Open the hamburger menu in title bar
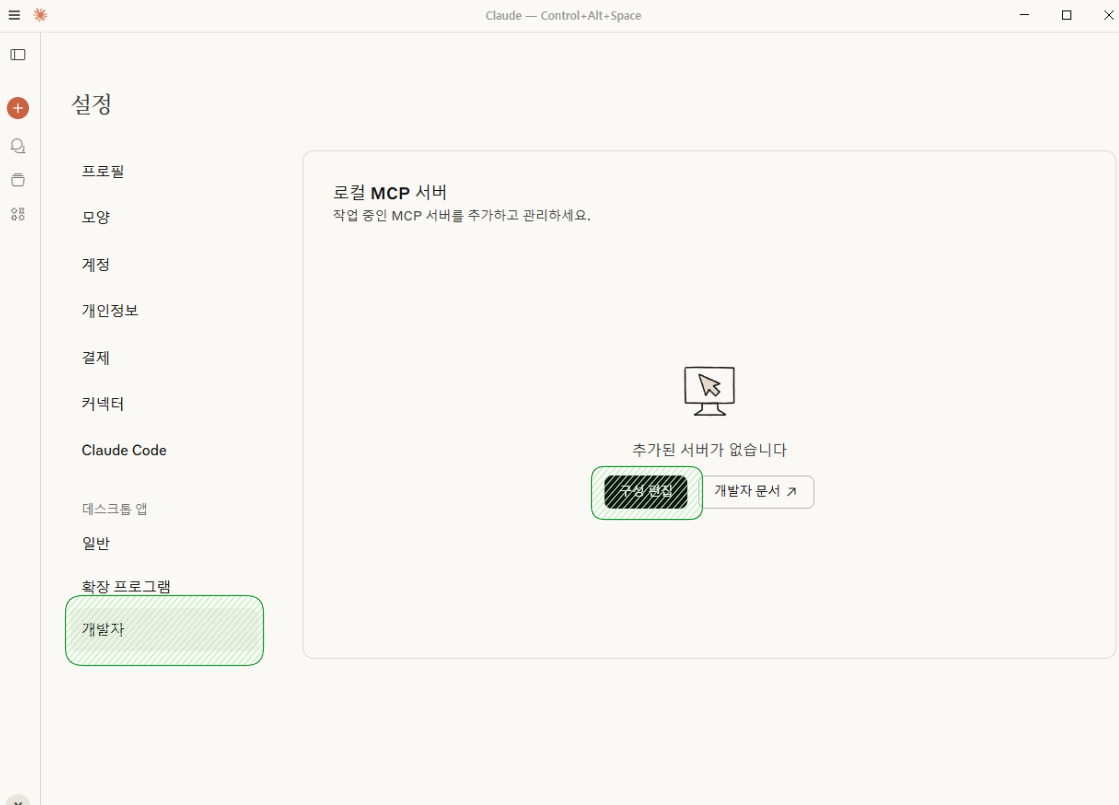 click(14, 15)
